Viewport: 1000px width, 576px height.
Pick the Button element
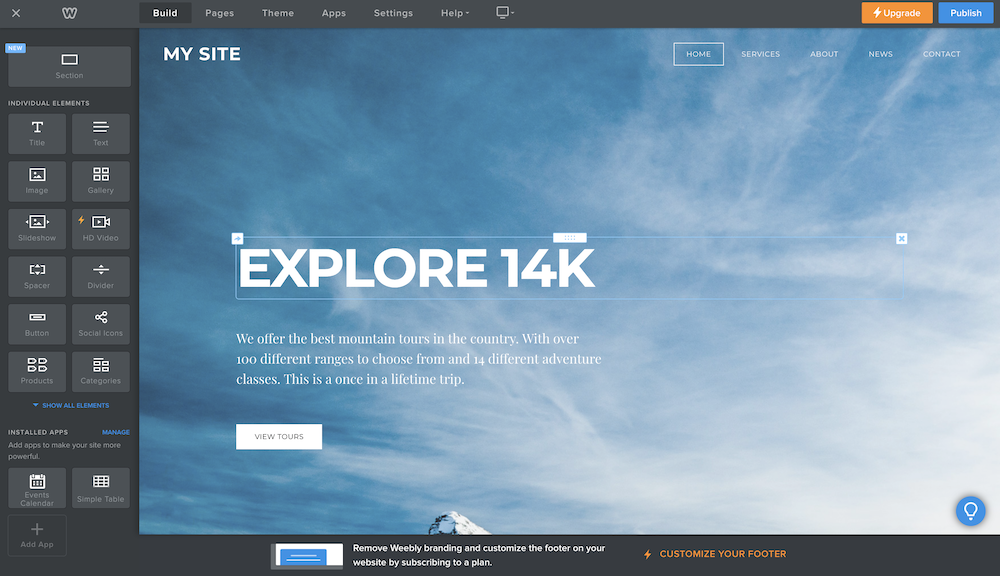37,324
